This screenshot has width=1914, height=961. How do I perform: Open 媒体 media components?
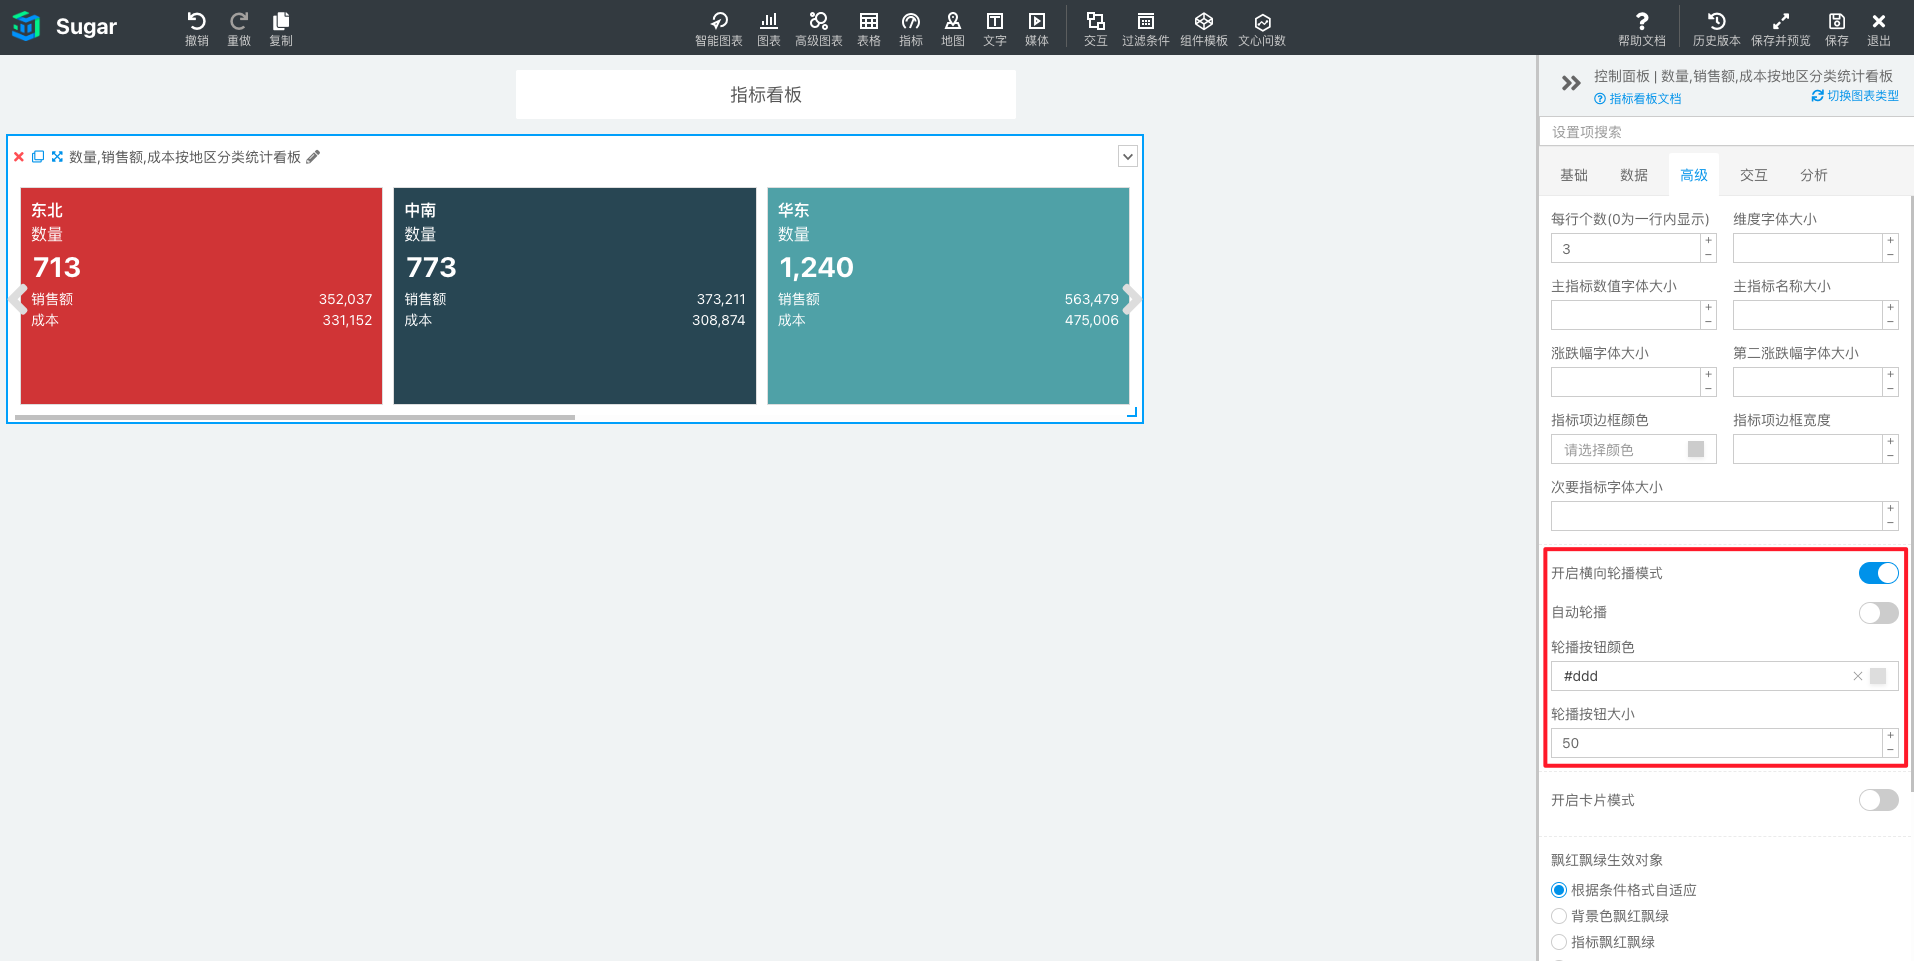[1037, 28]
